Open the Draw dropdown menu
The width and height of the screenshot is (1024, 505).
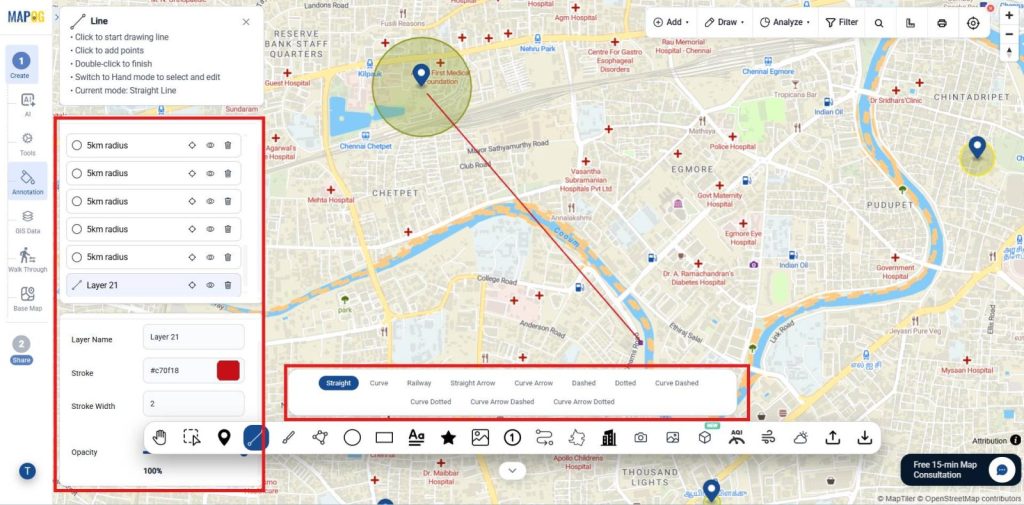724,22
